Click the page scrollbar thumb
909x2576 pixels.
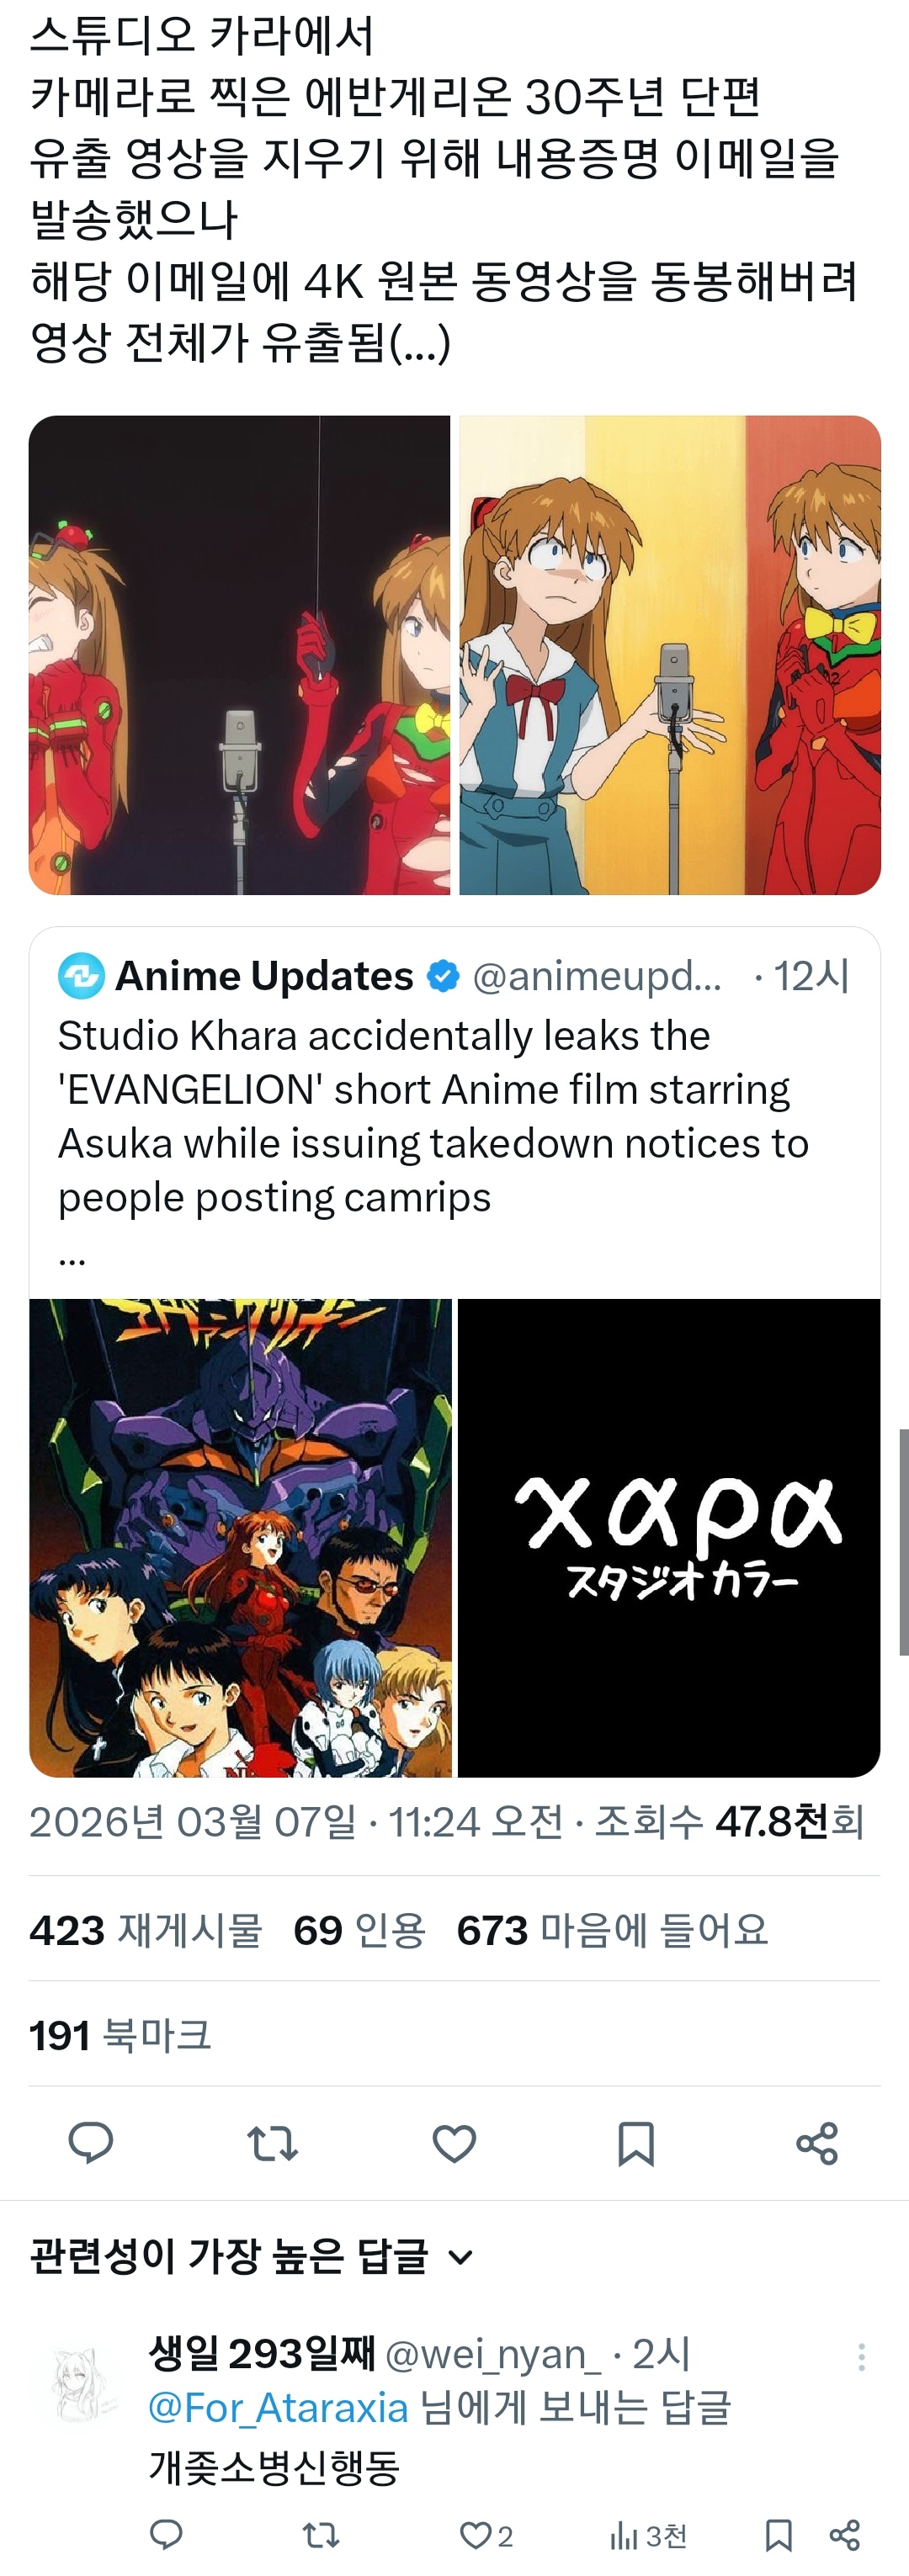[903, 1542]
